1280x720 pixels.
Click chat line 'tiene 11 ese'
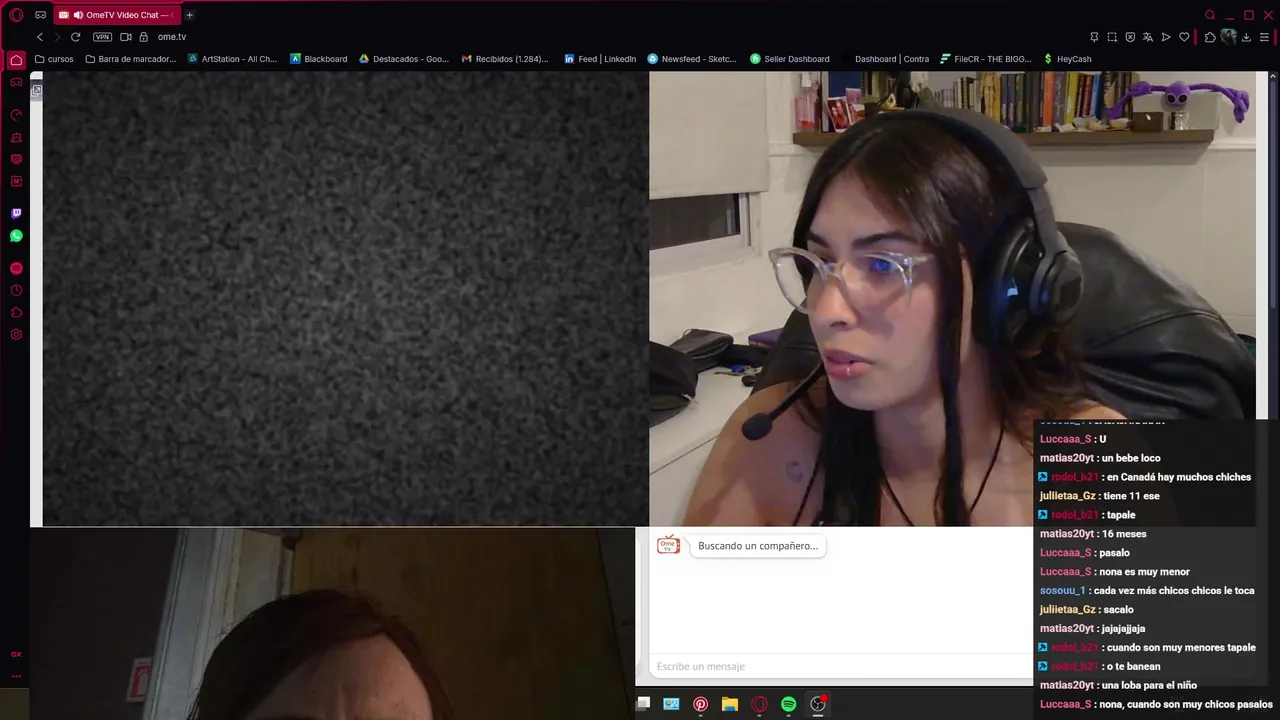[1131, 496]
